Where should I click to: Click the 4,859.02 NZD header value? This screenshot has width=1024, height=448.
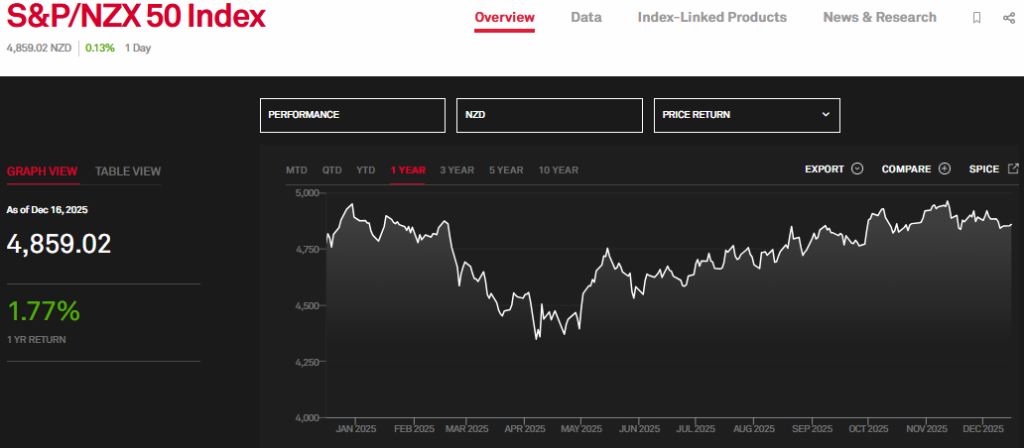point(39,48)
